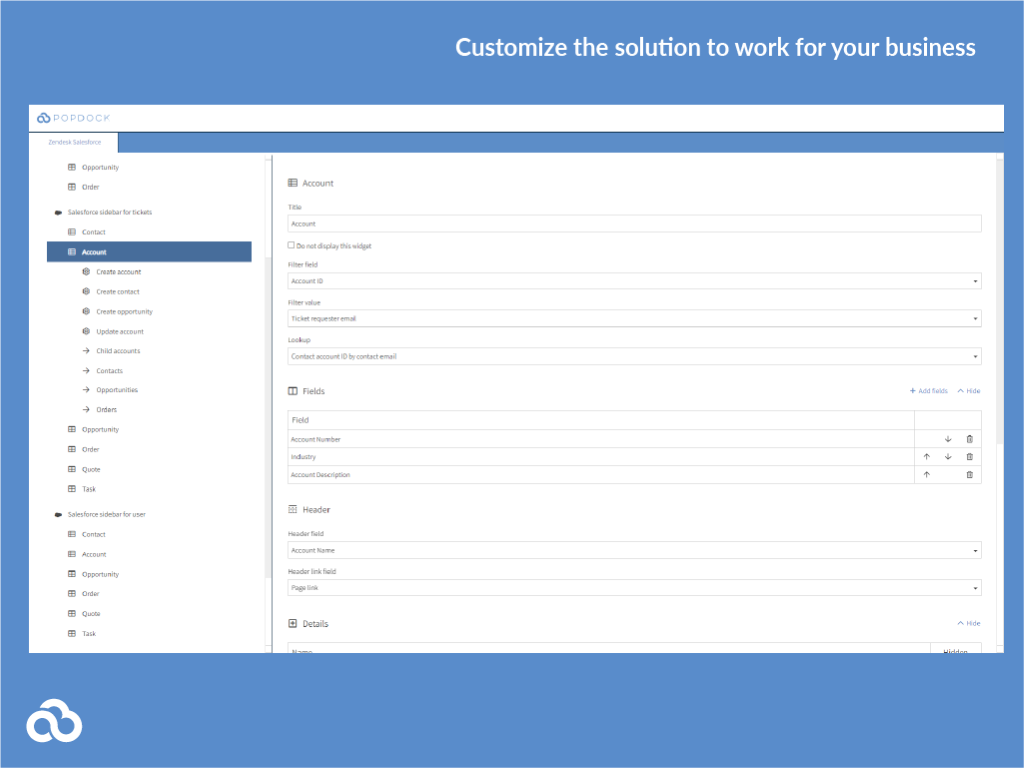Click inside the Title input field

634,223
